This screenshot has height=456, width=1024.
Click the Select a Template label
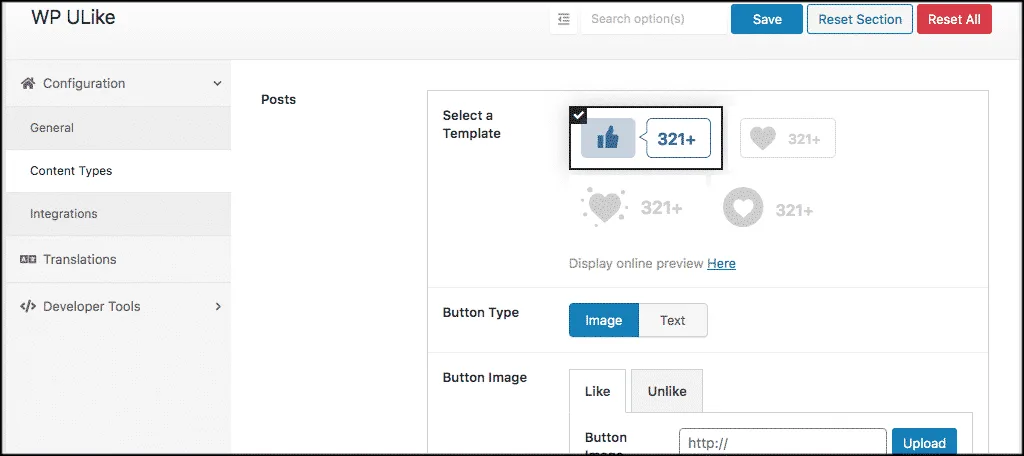coord(472,124)
